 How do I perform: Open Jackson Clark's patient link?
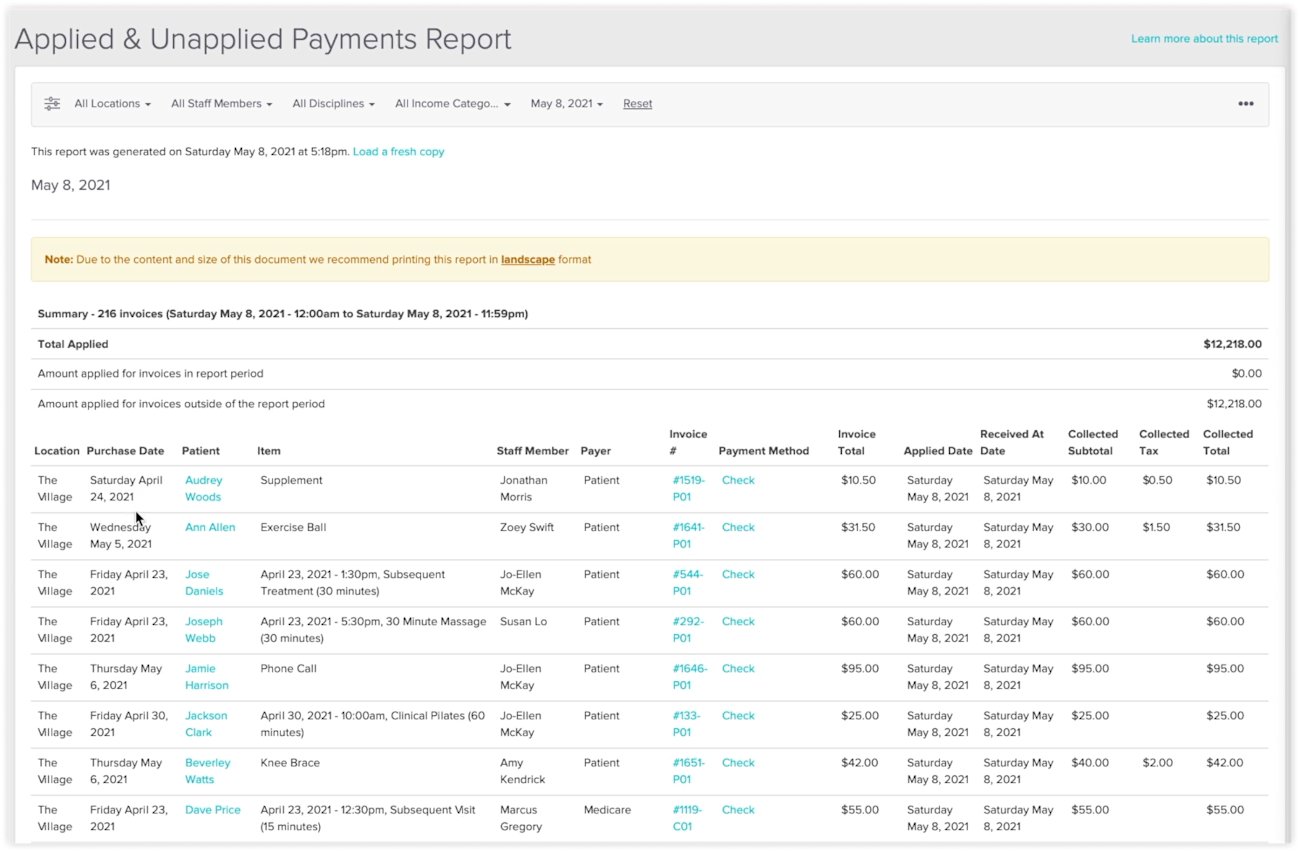(207, 723)
